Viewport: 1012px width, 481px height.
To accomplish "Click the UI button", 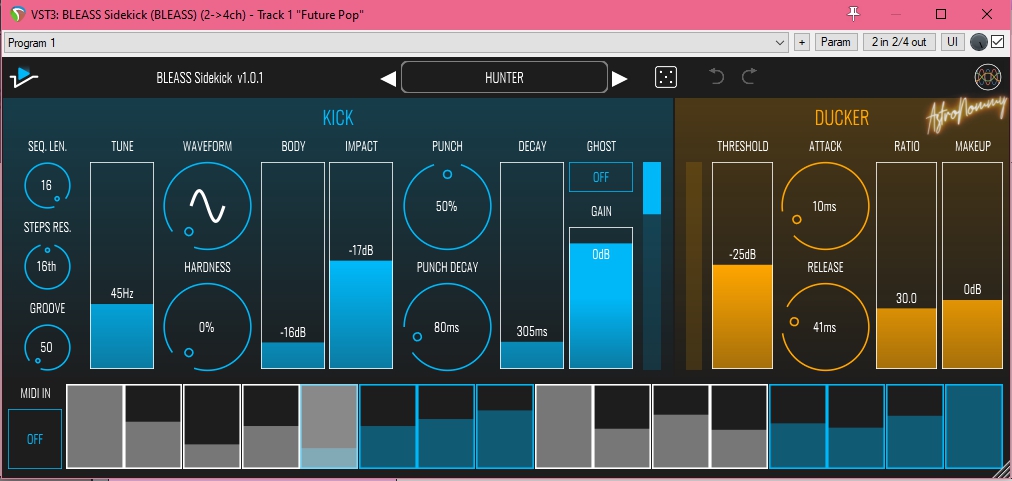I will pyautogui.click(x=952, y=42).
